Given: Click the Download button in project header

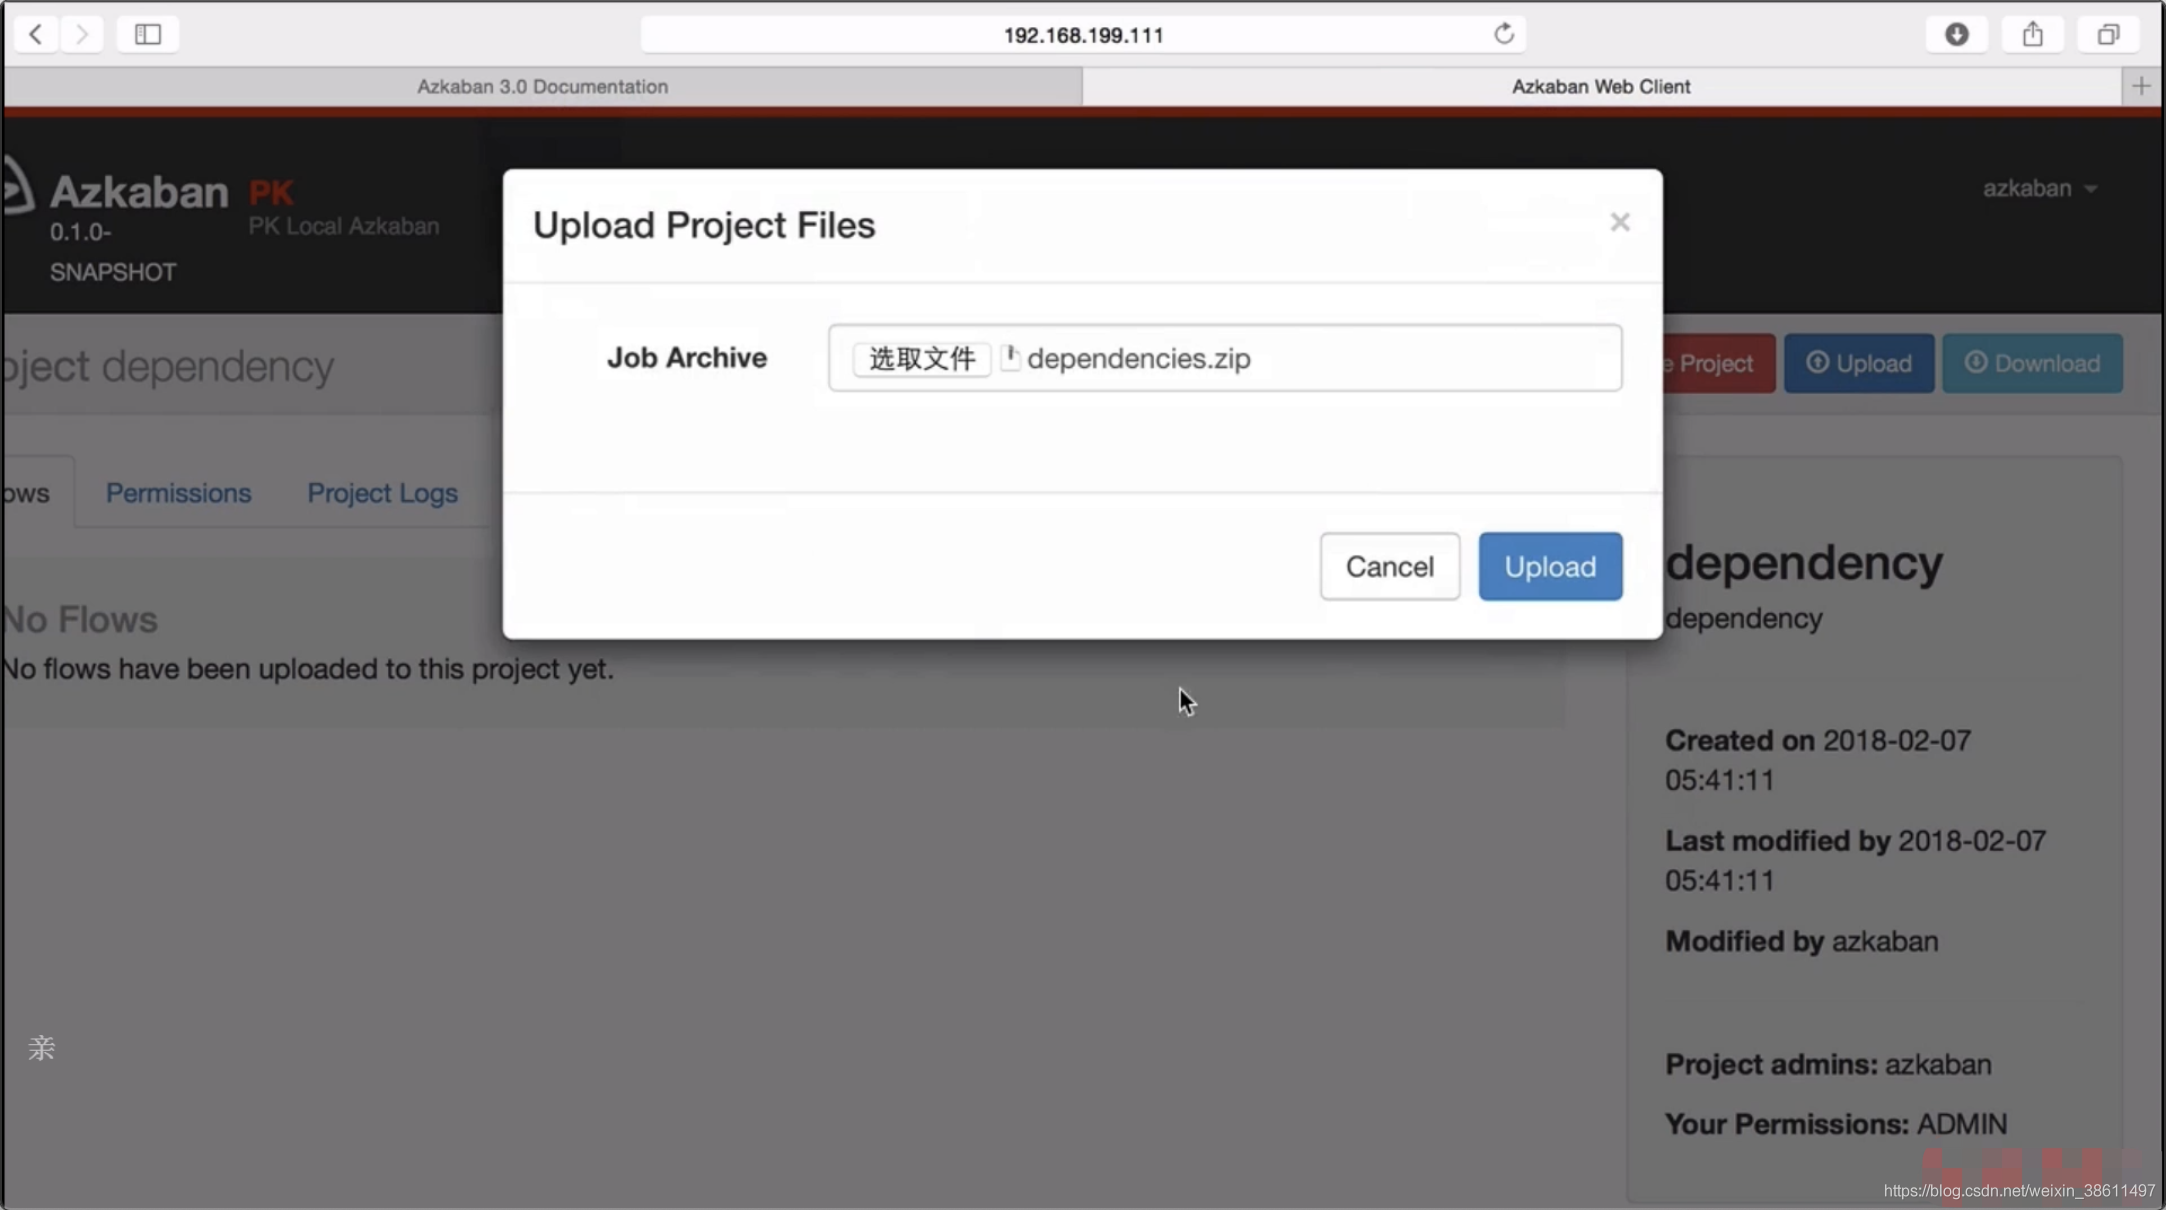Looking at the screenshot, I should [2032, 363].
